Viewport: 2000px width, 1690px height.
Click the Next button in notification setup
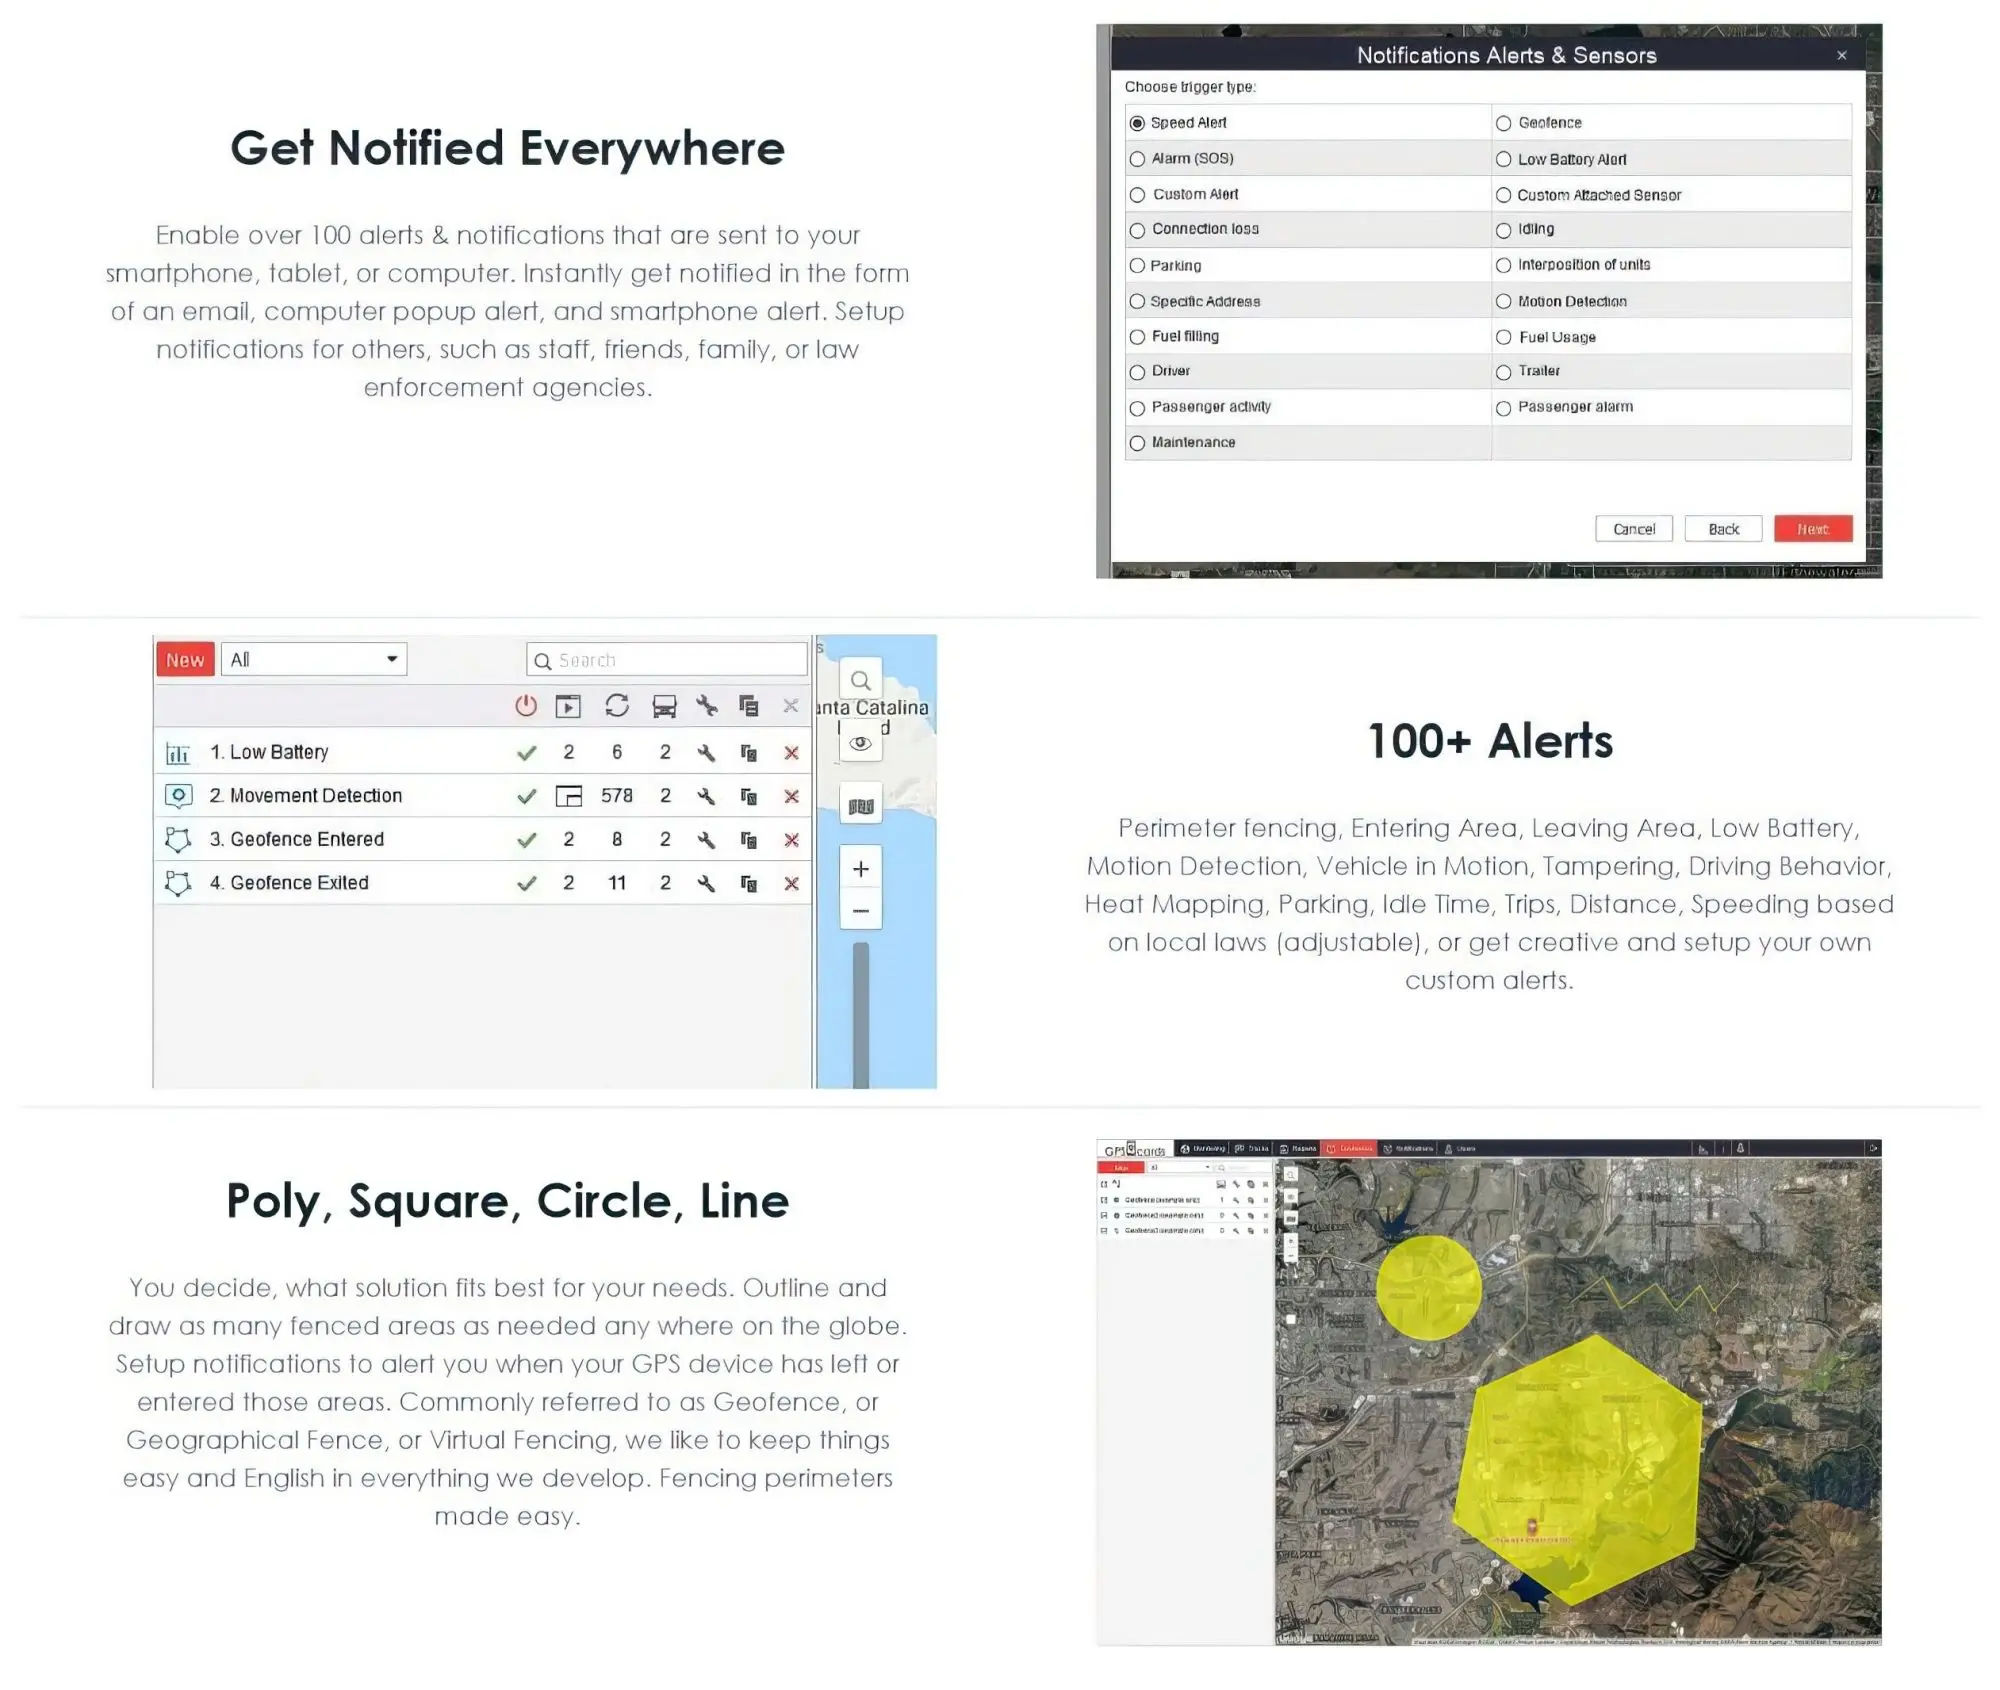pyautogui.click(x=1811, y=528)
